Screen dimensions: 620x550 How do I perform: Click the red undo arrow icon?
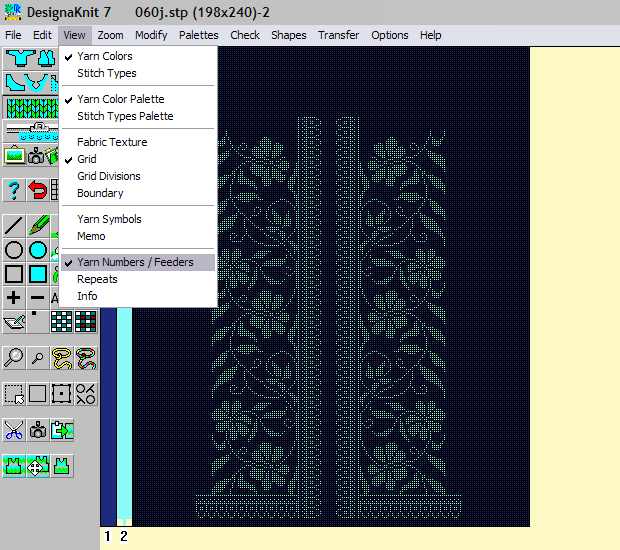pyautogui.click(x=38, y=189)
